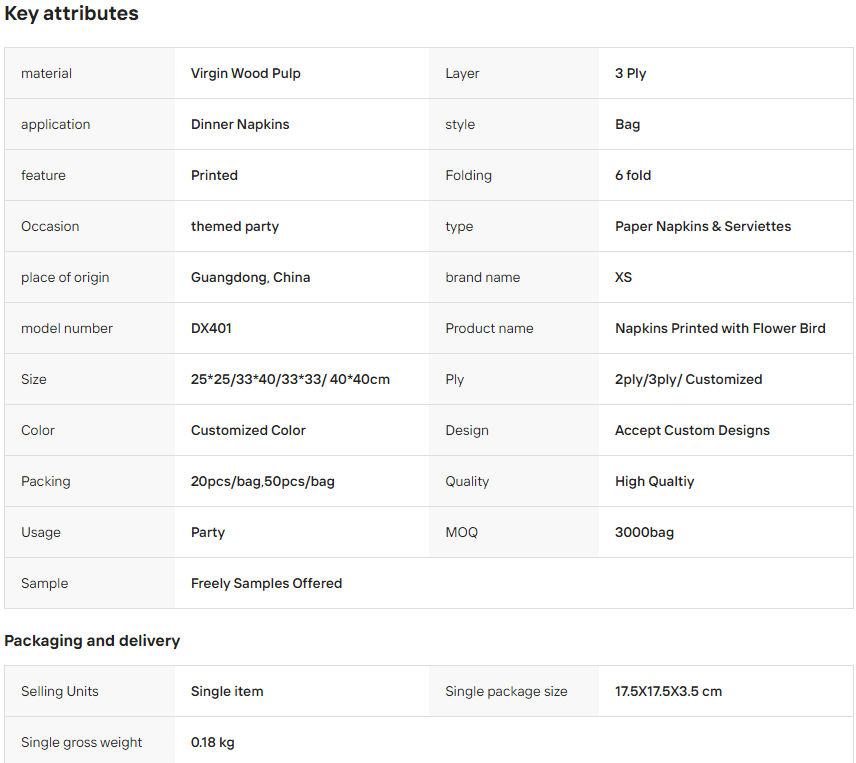This screenshot has height=763, width=856.
Task: Click the Customized Color value
Action: tap(248, 430)
